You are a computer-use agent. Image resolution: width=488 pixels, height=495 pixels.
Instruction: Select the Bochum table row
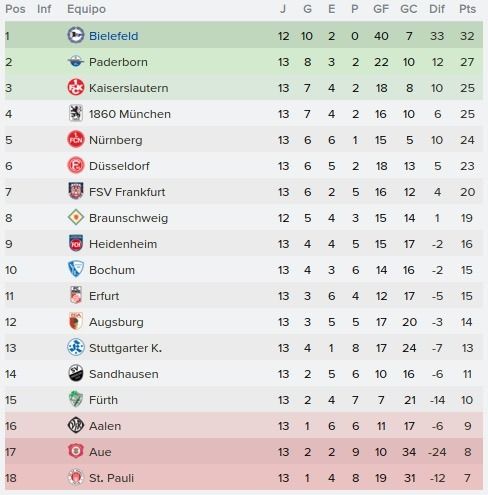tap(244, 270)
